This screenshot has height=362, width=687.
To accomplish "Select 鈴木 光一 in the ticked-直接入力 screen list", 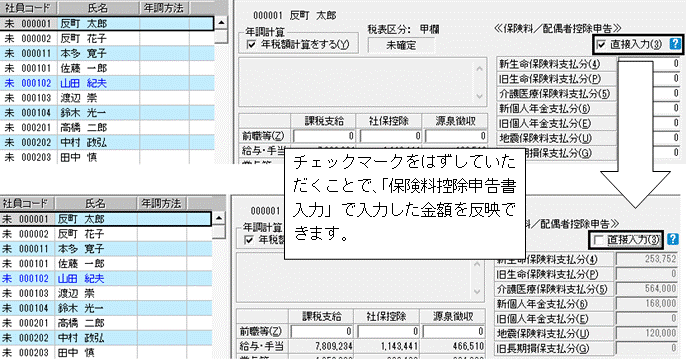I will [x=107, y=113].
